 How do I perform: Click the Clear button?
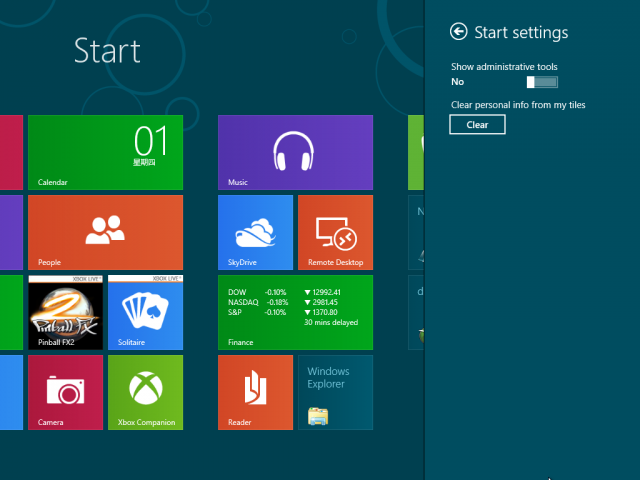[x=477, y=124]
